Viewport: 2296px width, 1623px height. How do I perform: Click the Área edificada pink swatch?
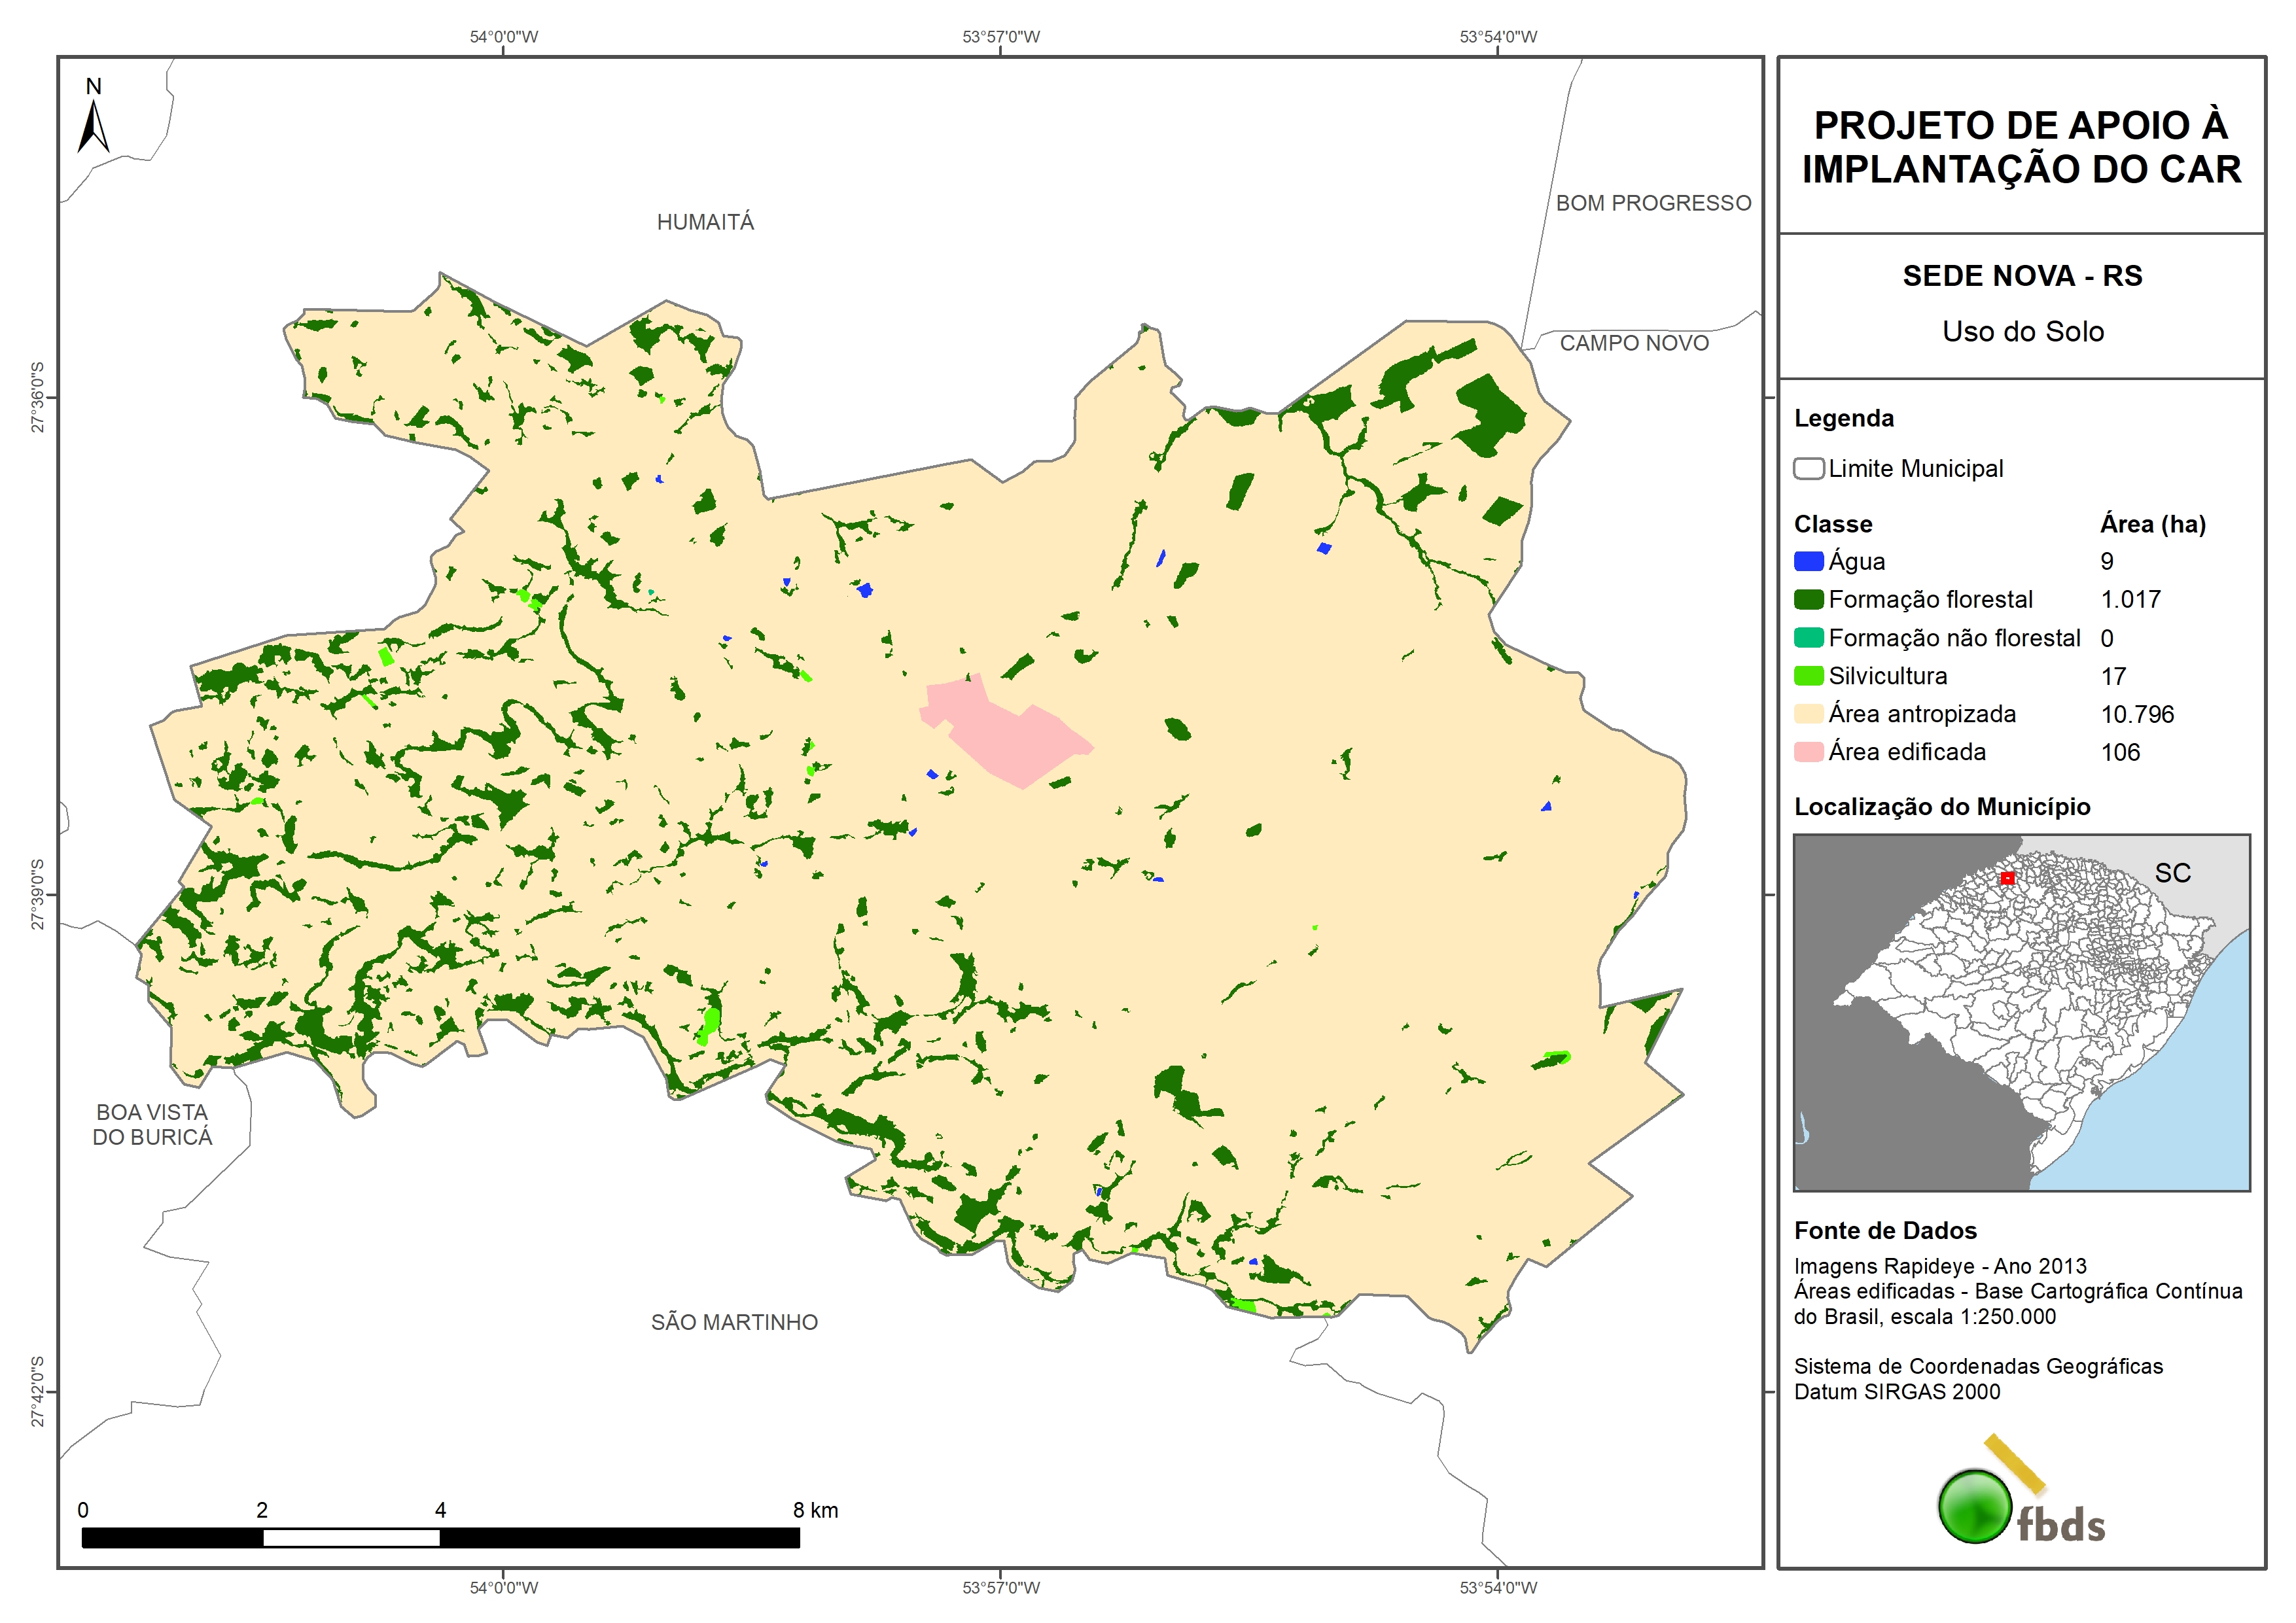click(1808, 752)
